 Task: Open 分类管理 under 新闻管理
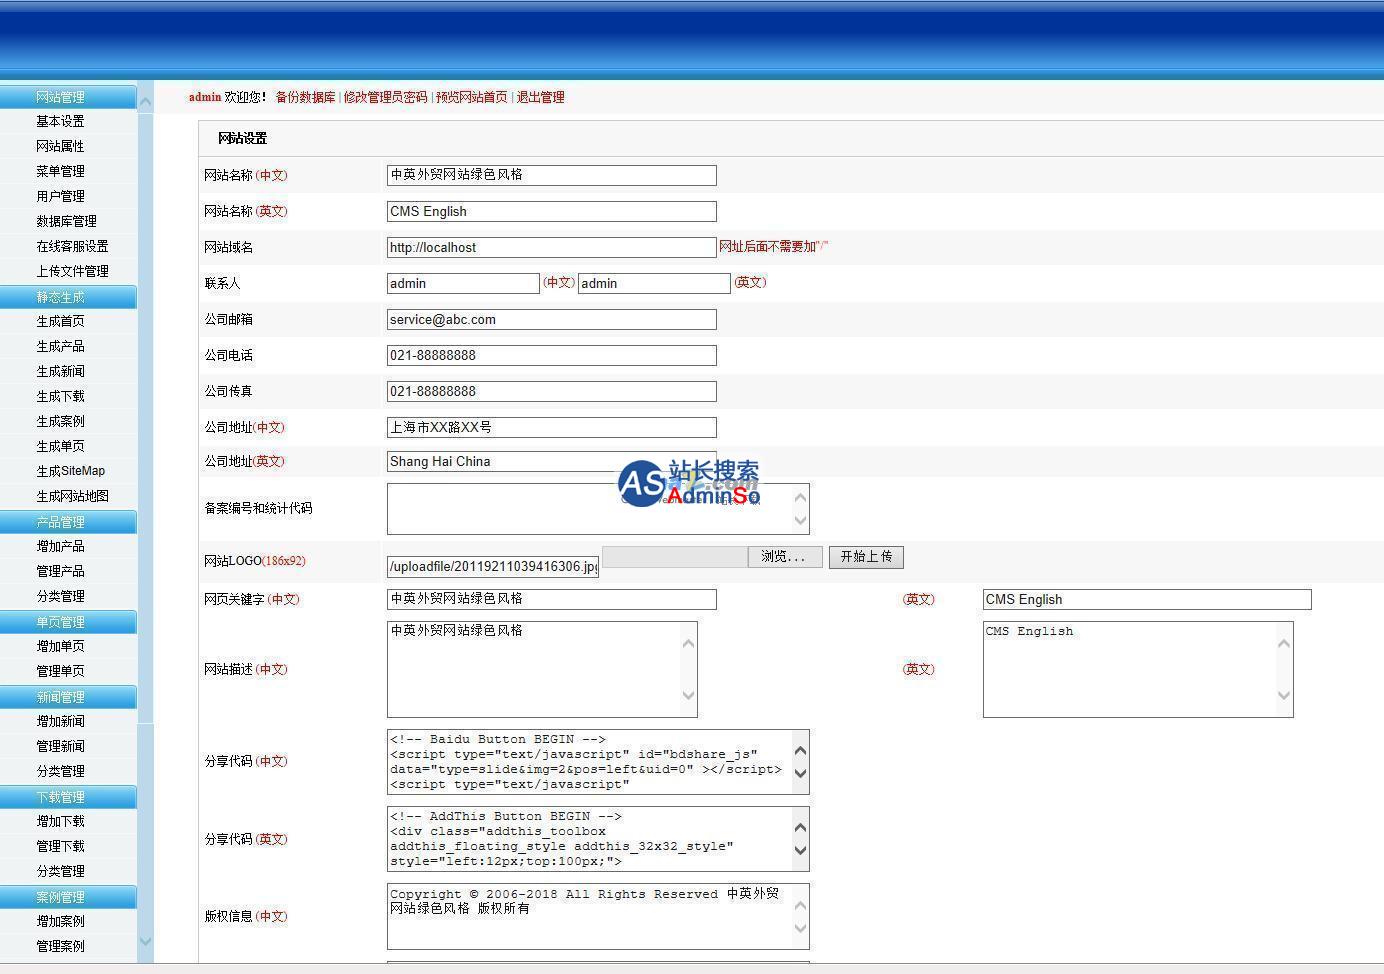click(x=60, y=771)
